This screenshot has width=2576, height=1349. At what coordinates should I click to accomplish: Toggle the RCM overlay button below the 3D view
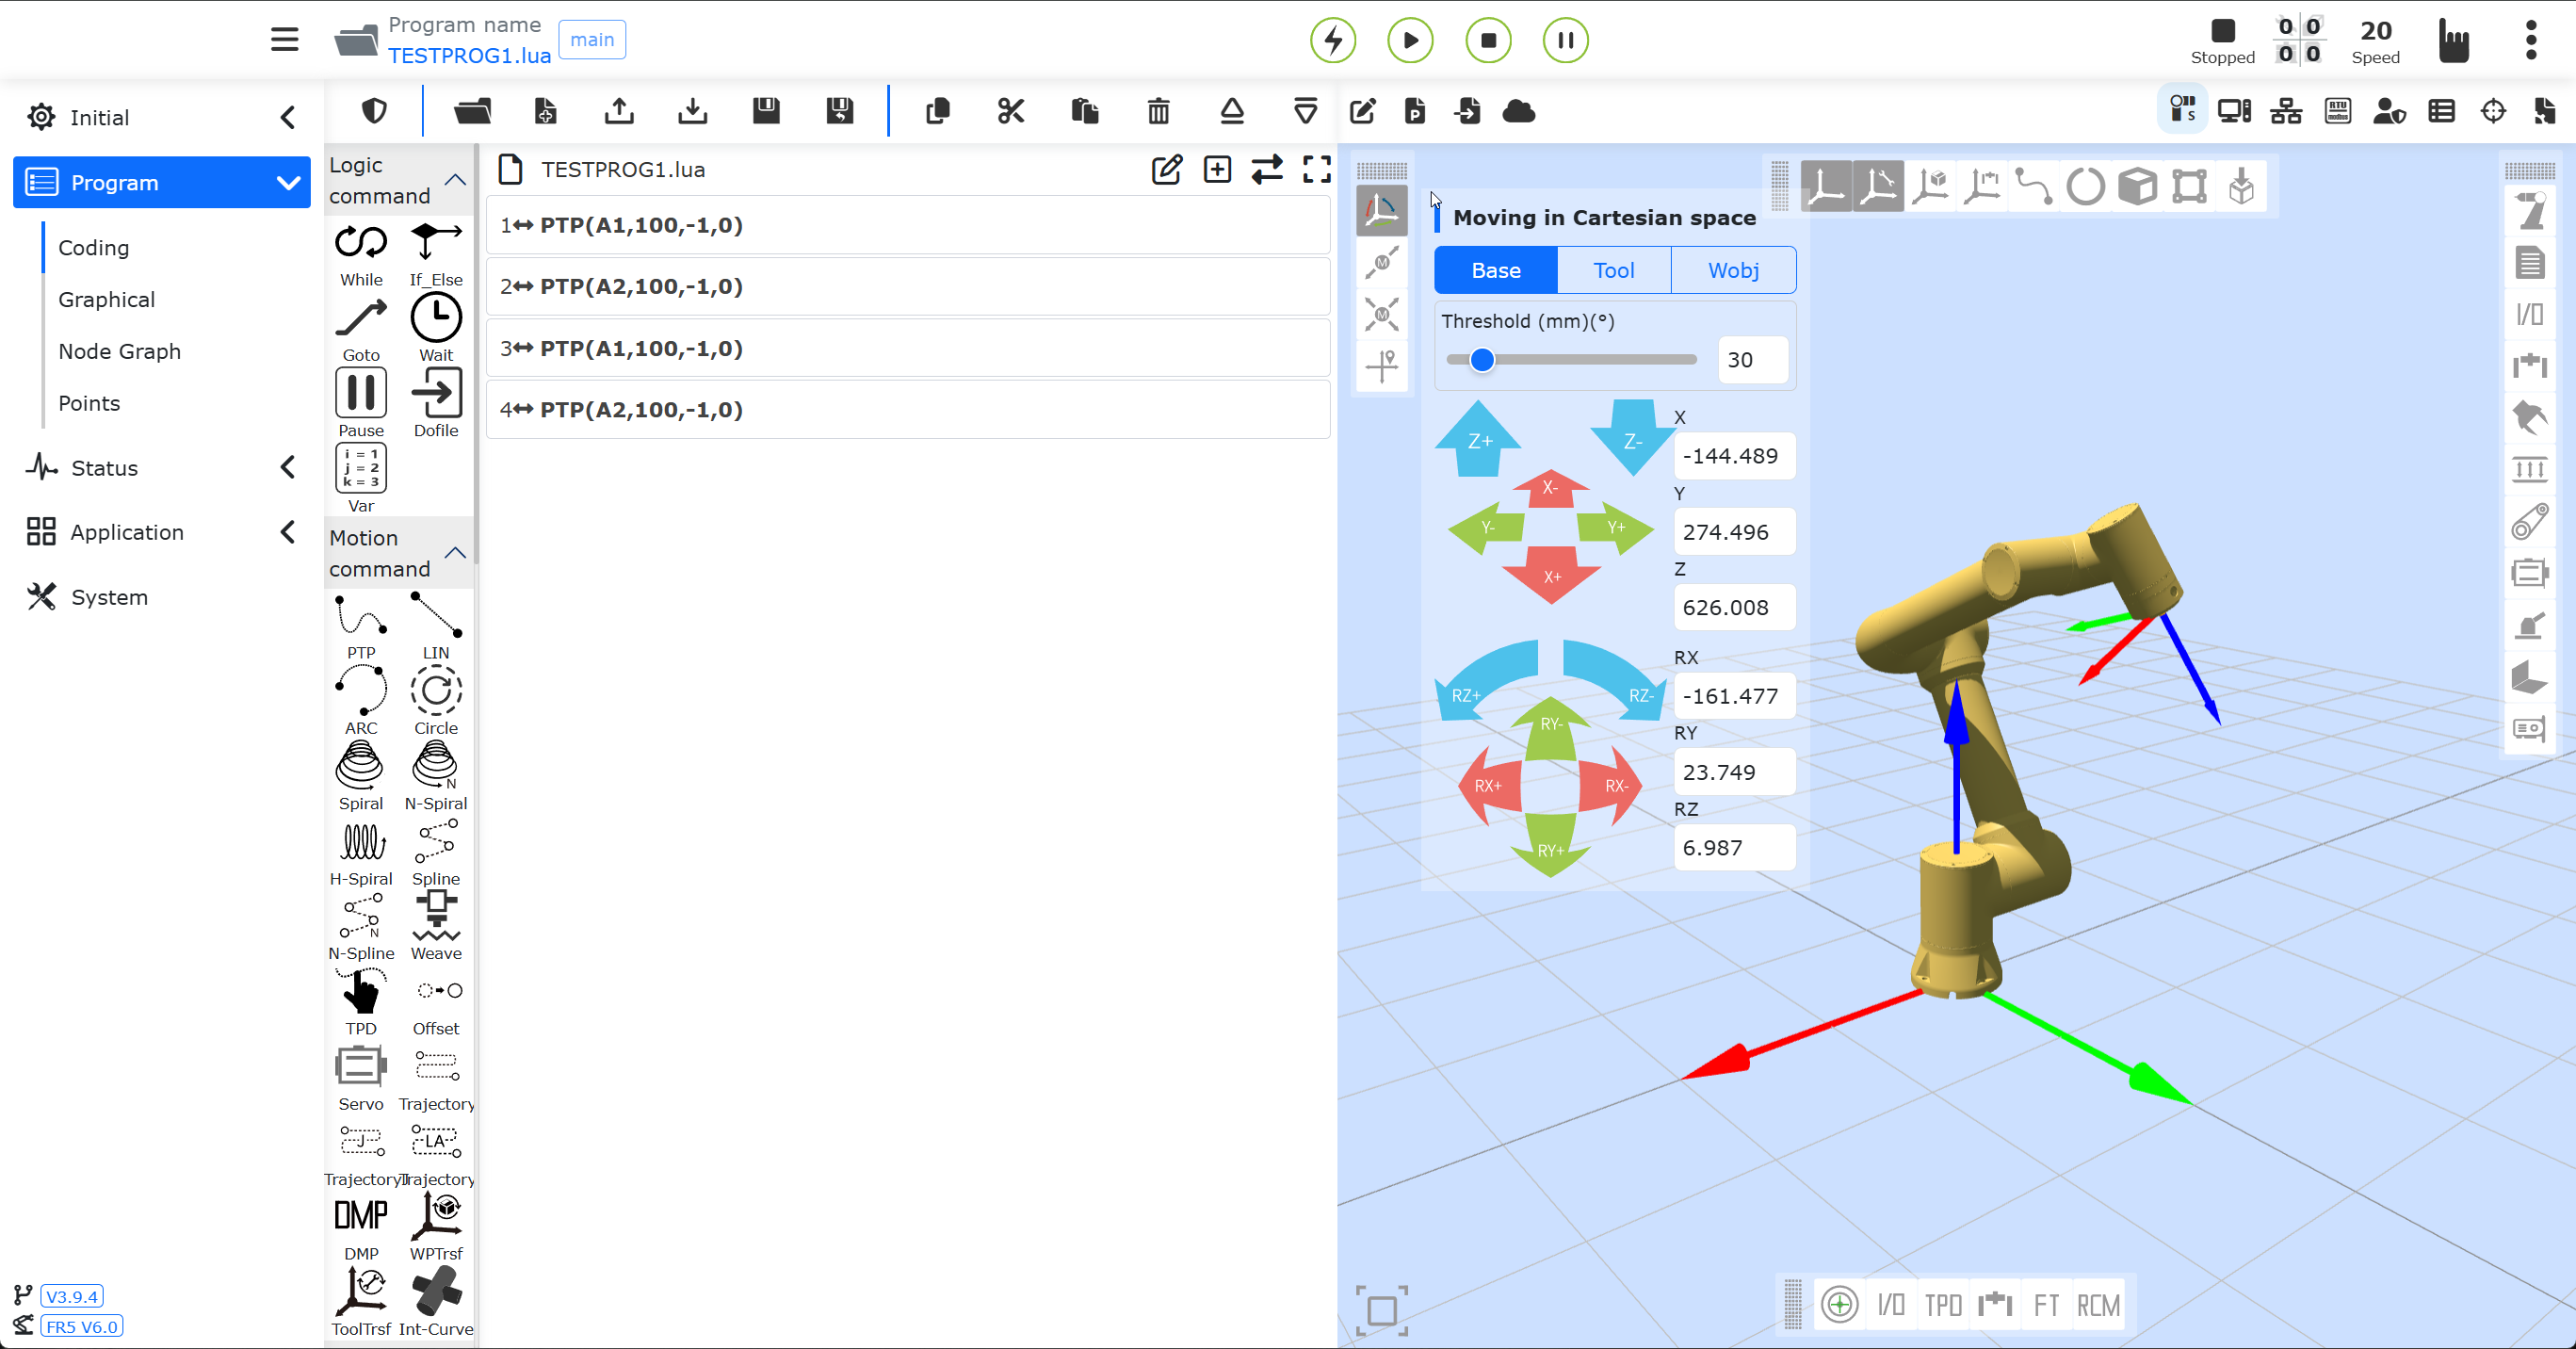click(x=2098, y=1304)
